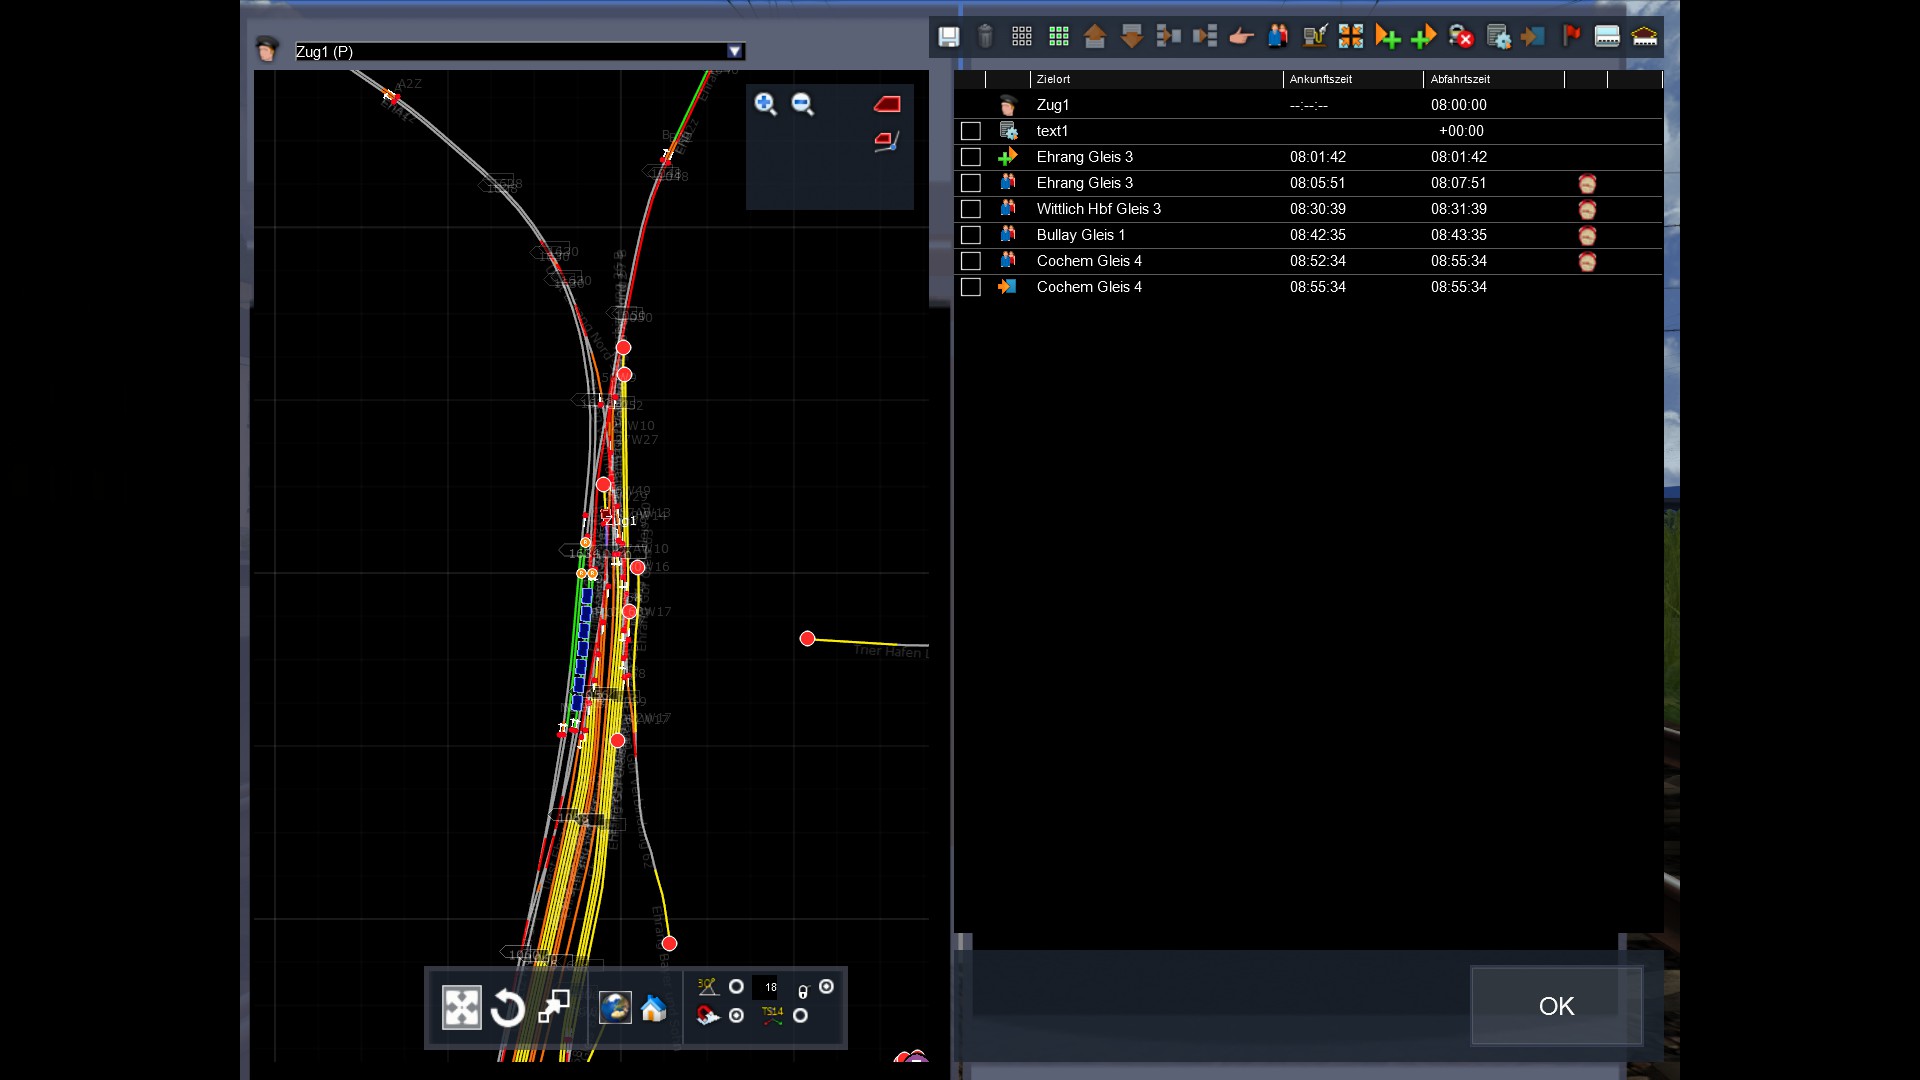Toggle the 30-degree gradient radio button

(x=737, y=987)
